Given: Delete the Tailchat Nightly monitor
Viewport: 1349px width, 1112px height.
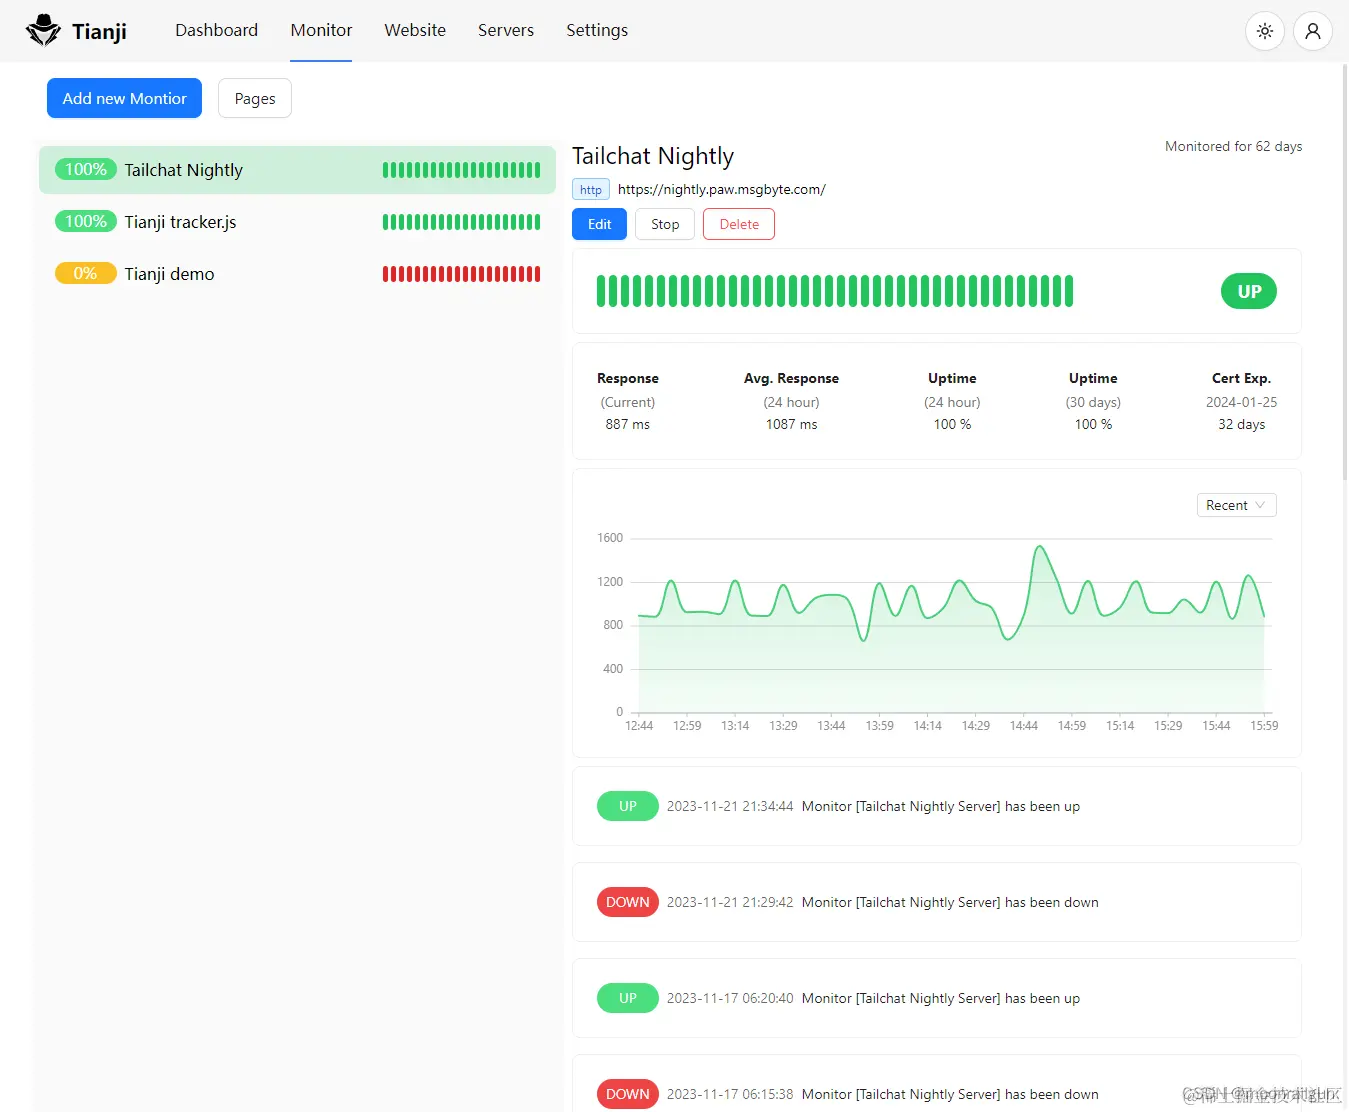Looking at the screenshot, I should click(x=739, y=224).
